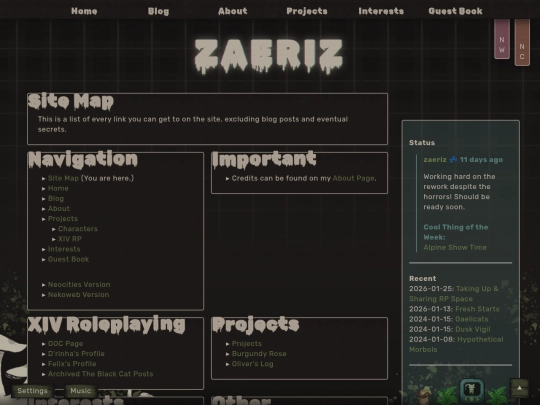Open the Settings button at bottom left

pos(32,391)
